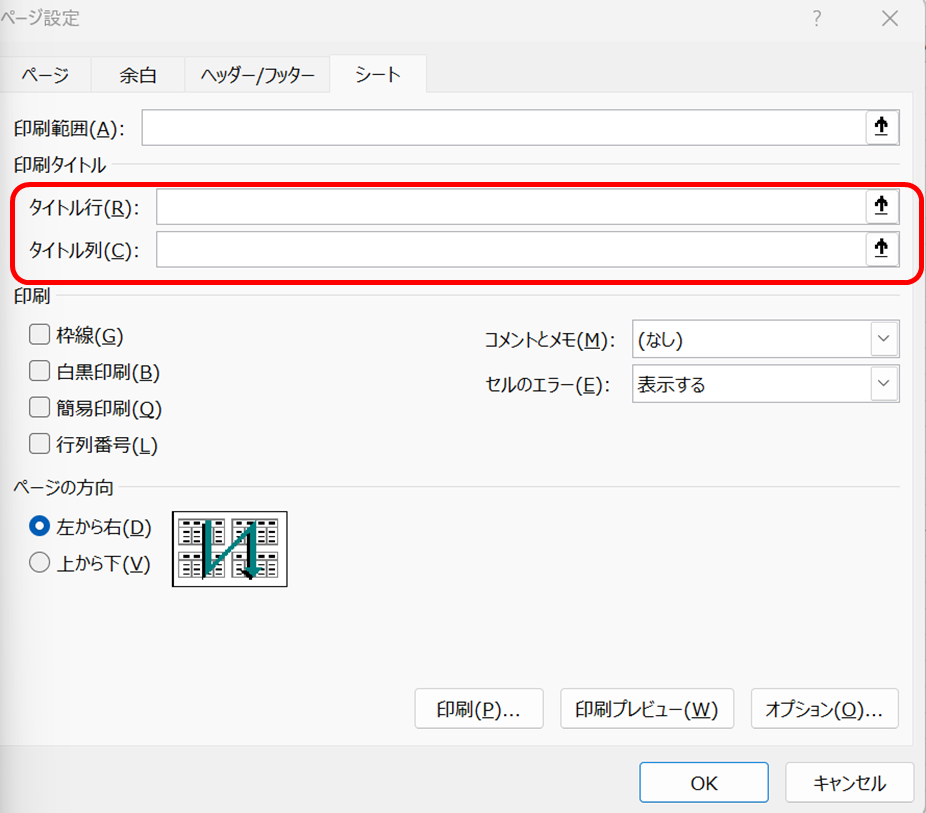Image resolution: width=926 pixels, height=813 pixels.
Task: Click collapse-dialog arrow icon for 印刷範囲
Action: pyautogui.click(x=881, y=127)
